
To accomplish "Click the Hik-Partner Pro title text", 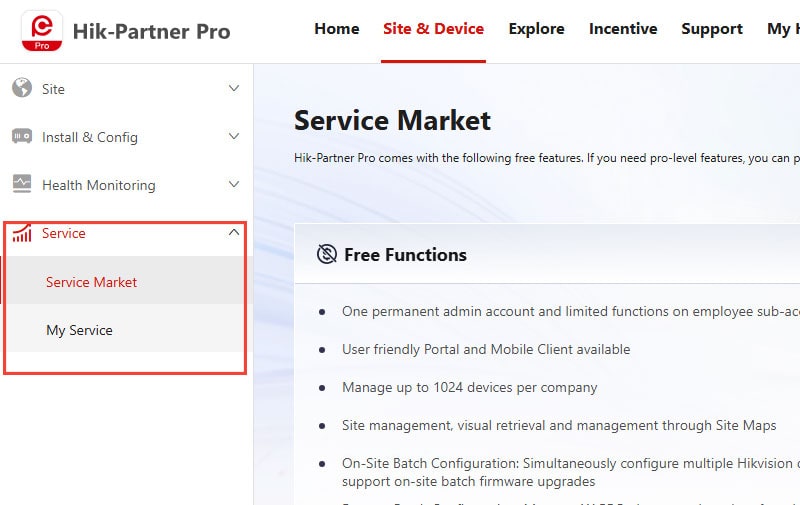I will [152, 32].
